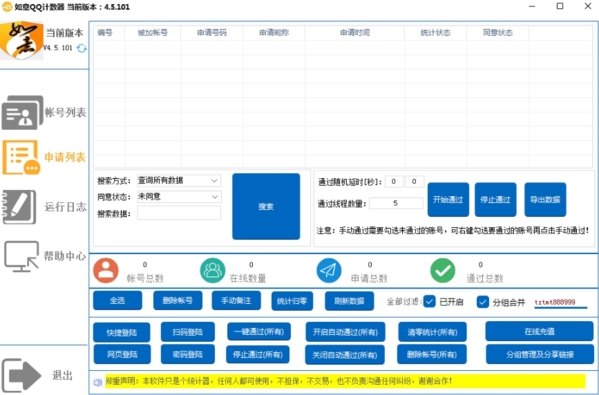This screenshot has width=599, height=395.
Task: Click the 开始通过 button
Action: (x=448, y=199)
